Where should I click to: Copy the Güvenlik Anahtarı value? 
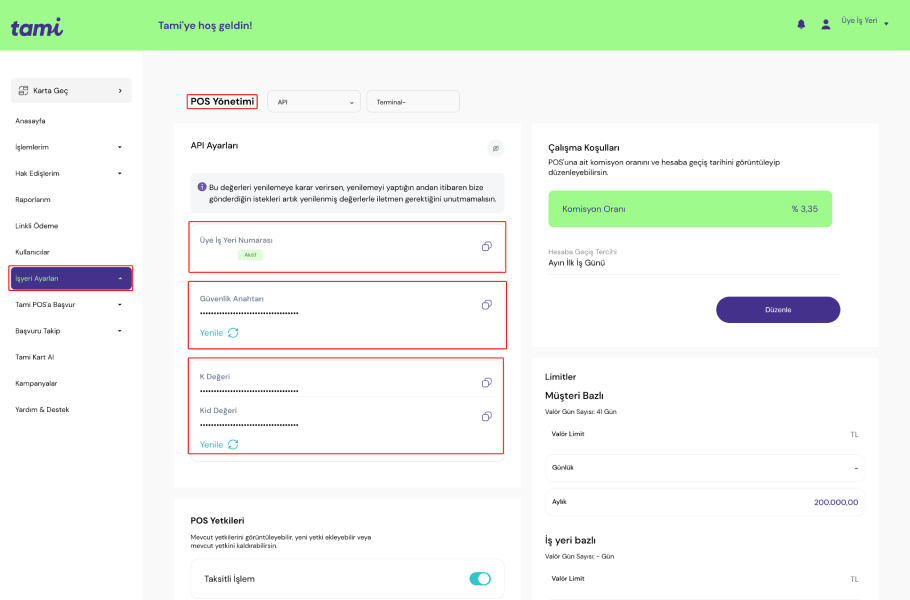pyautogui.click(x=486, y=305)
